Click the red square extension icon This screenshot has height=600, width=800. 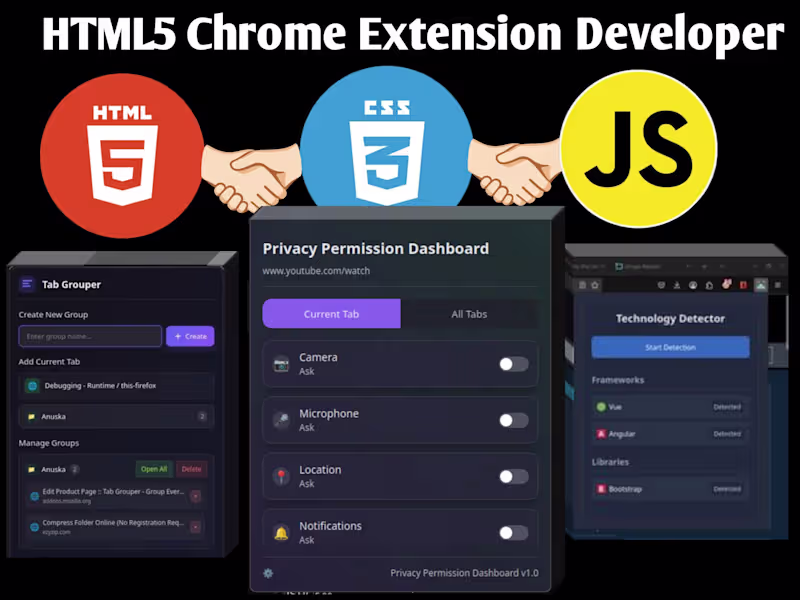click(743, 285)
